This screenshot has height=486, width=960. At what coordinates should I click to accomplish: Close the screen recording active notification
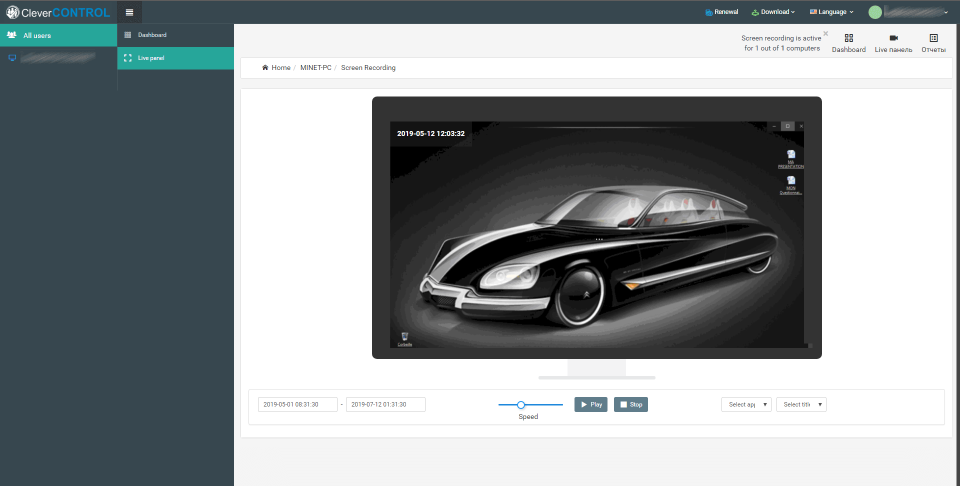[x=825, y=33]
